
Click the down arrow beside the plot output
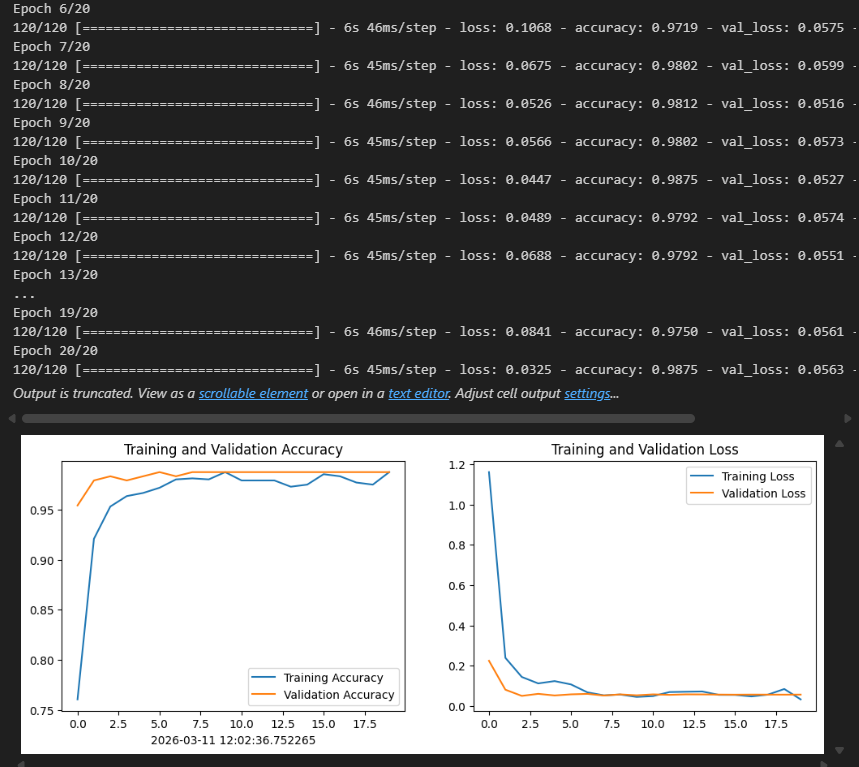click(839, 750)
